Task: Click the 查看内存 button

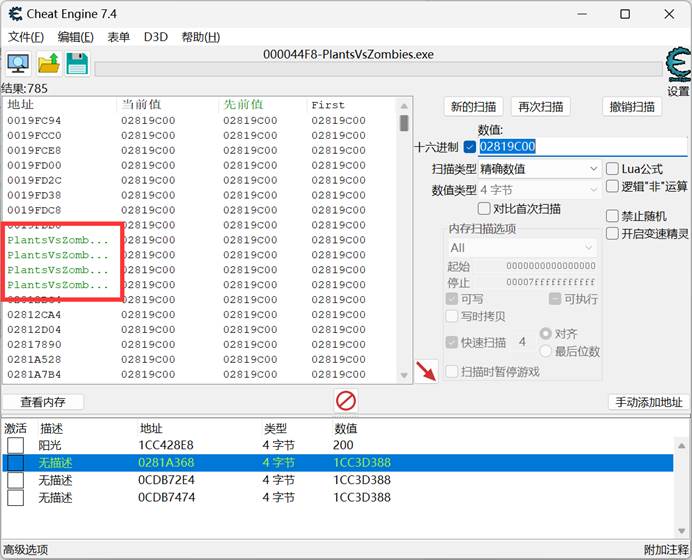Action: point(43,402)
